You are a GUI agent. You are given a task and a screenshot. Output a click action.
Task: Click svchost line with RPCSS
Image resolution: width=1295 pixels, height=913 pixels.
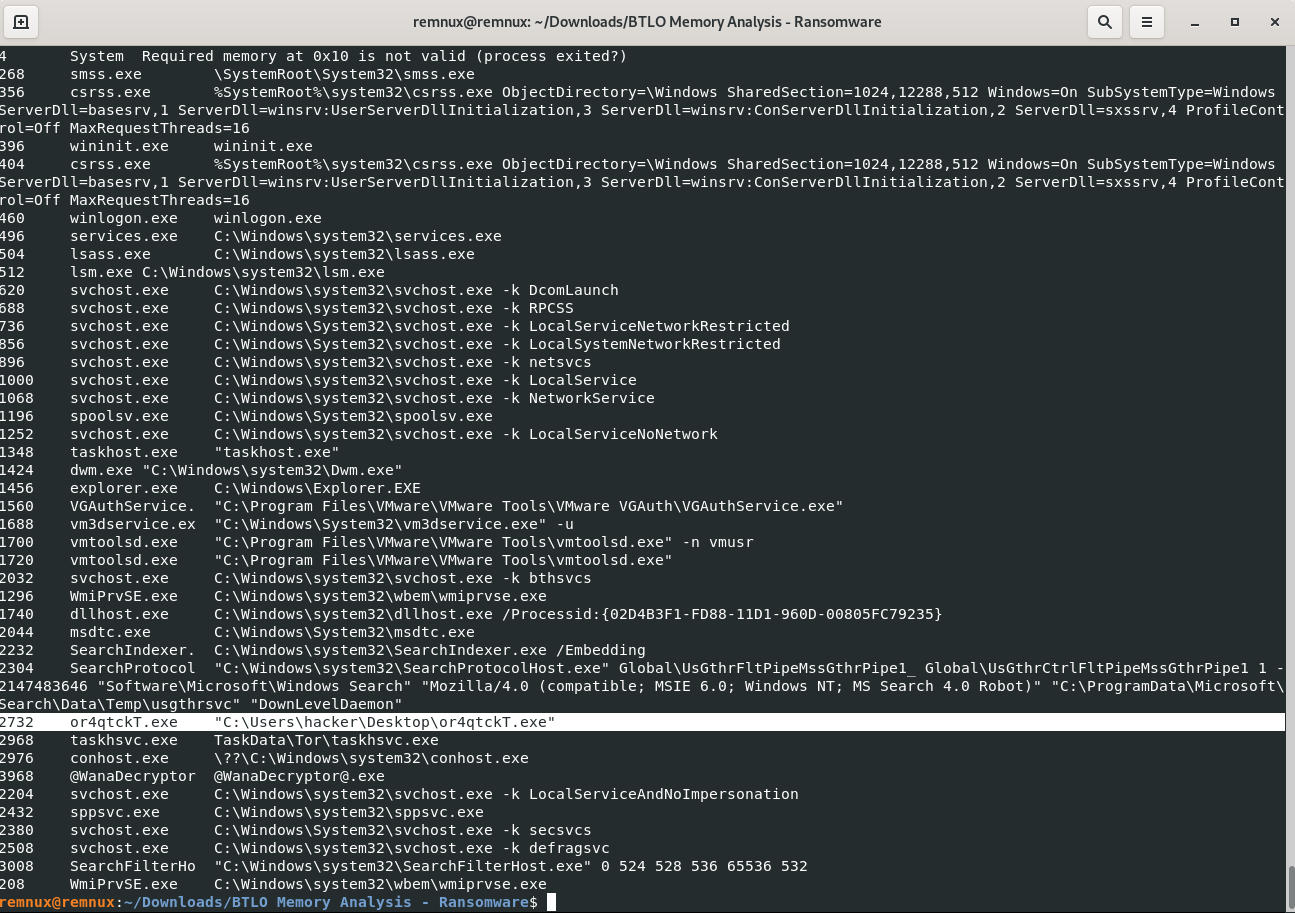click(x=287, y=308)
